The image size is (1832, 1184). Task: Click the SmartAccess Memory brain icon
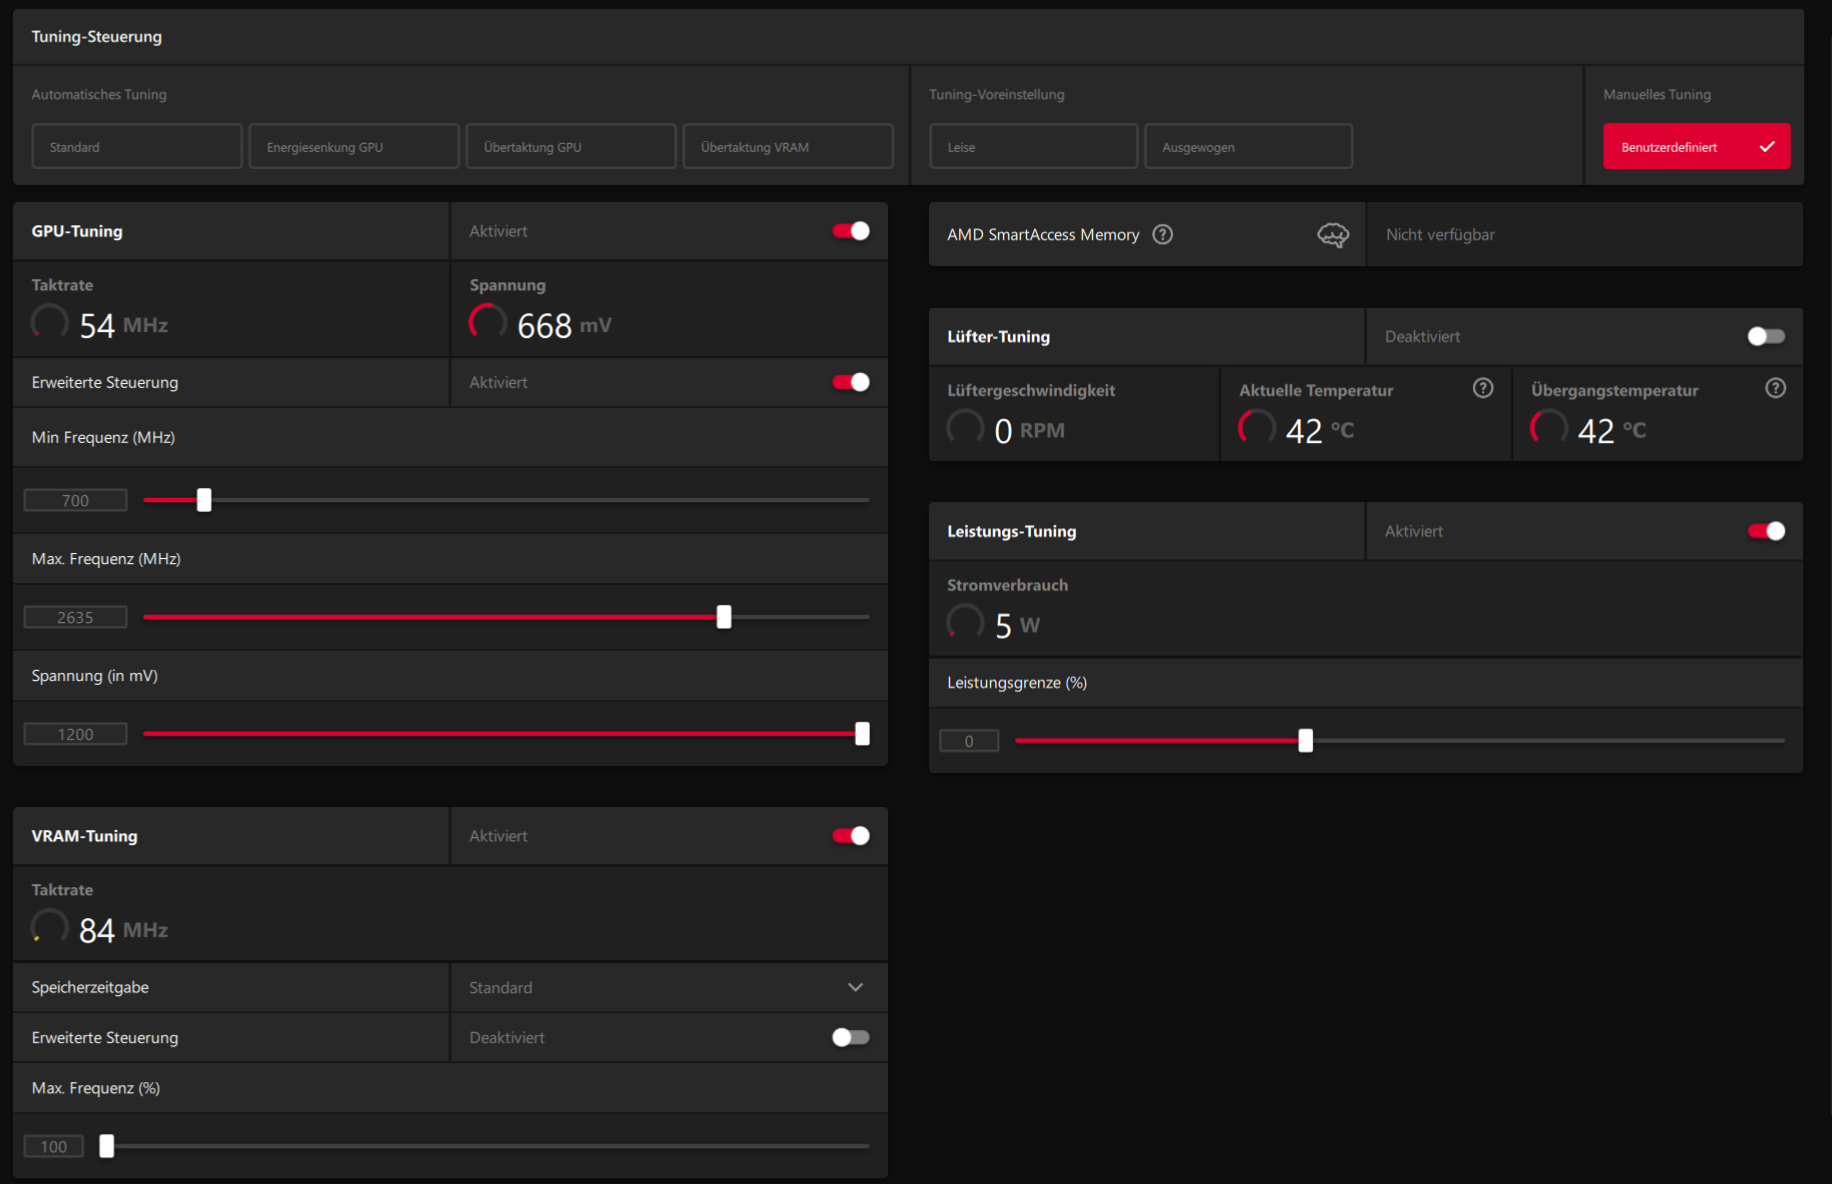tap(1333, 235)
